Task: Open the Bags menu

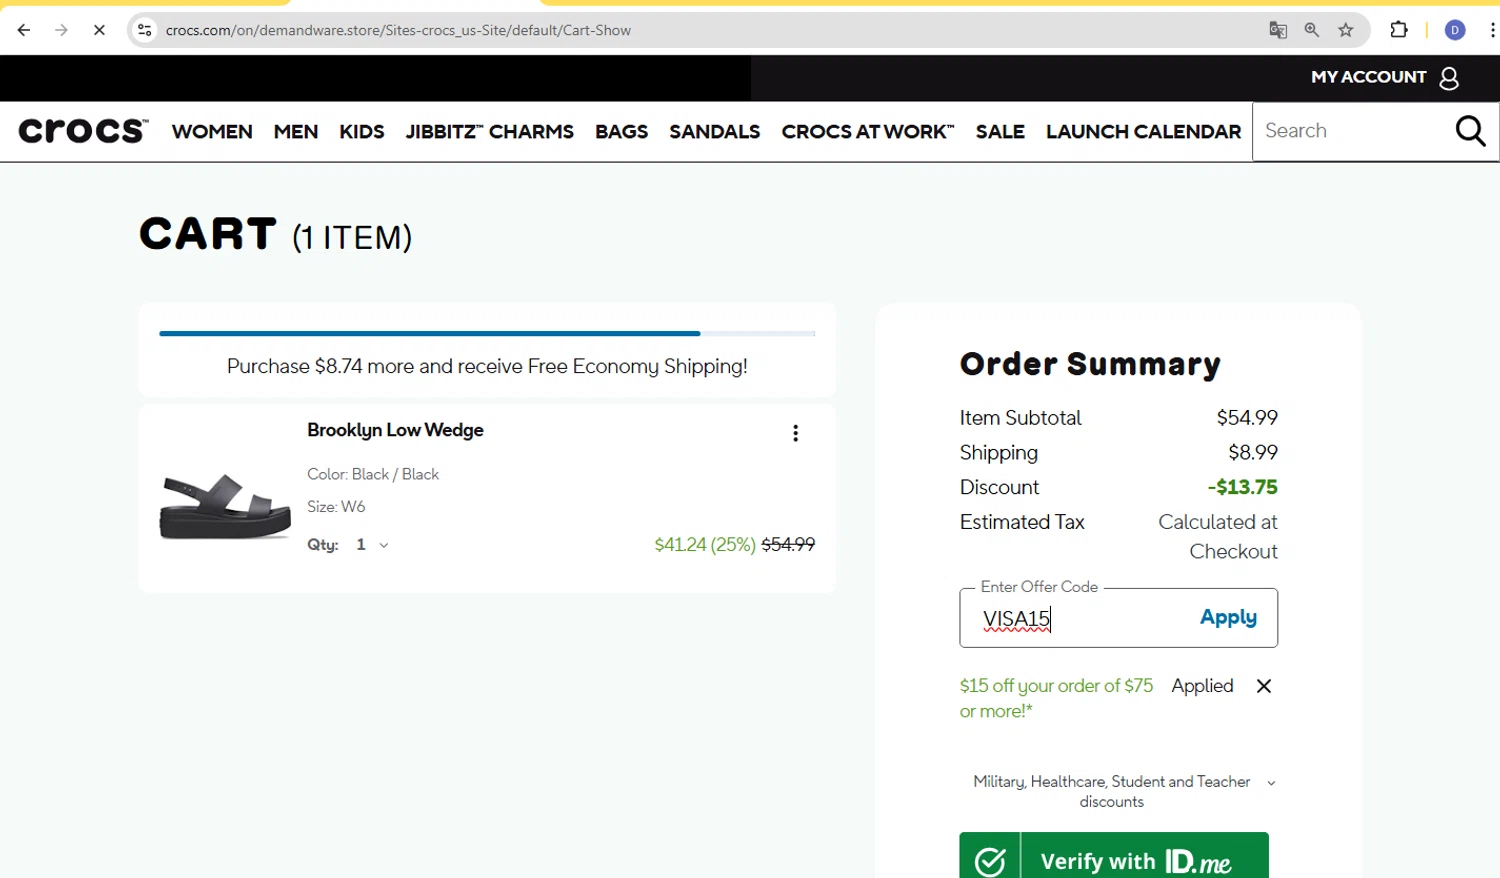Action: [621, 132]
